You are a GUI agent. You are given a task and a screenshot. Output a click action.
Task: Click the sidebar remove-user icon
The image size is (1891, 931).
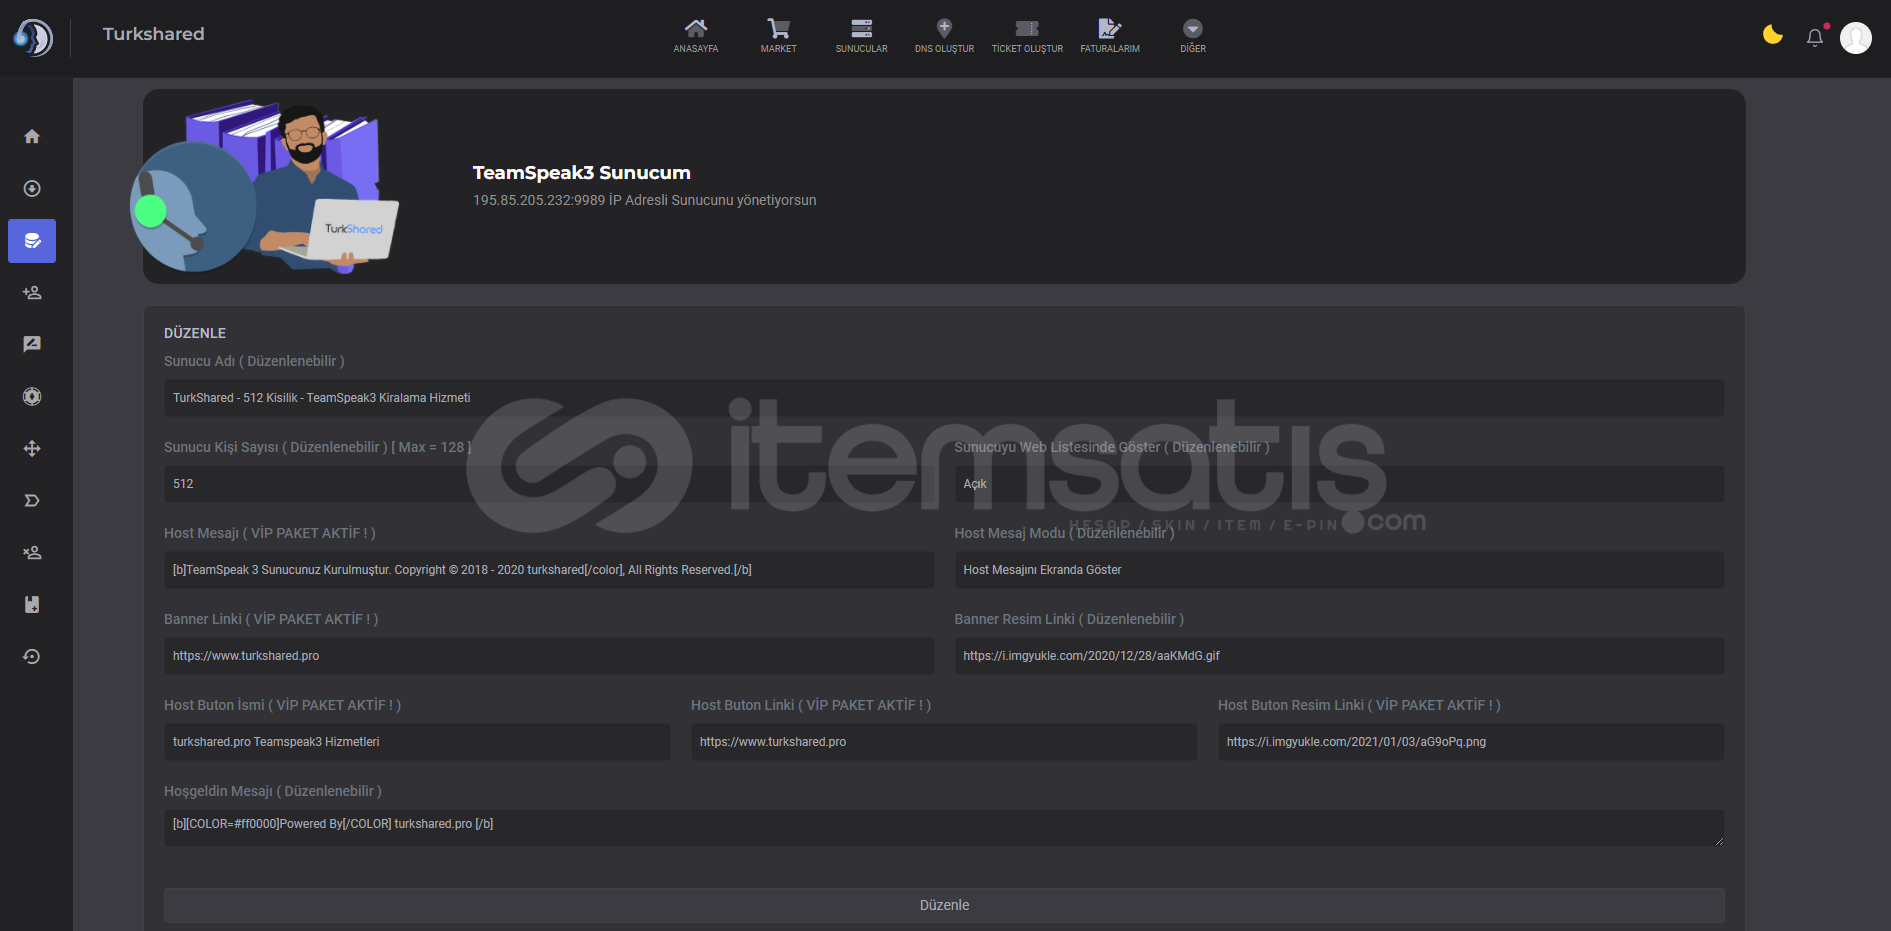[x=32, y=552]
